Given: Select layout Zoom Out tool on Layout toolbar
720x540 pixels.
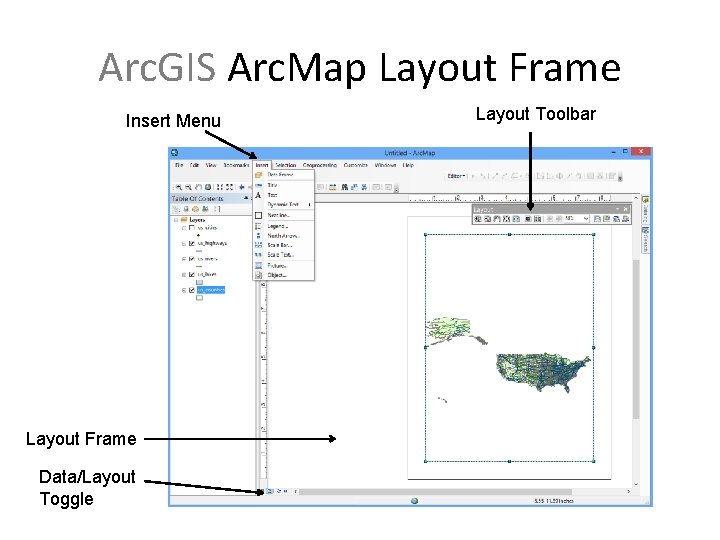Looking at the screenshot, I should (487, 219).
